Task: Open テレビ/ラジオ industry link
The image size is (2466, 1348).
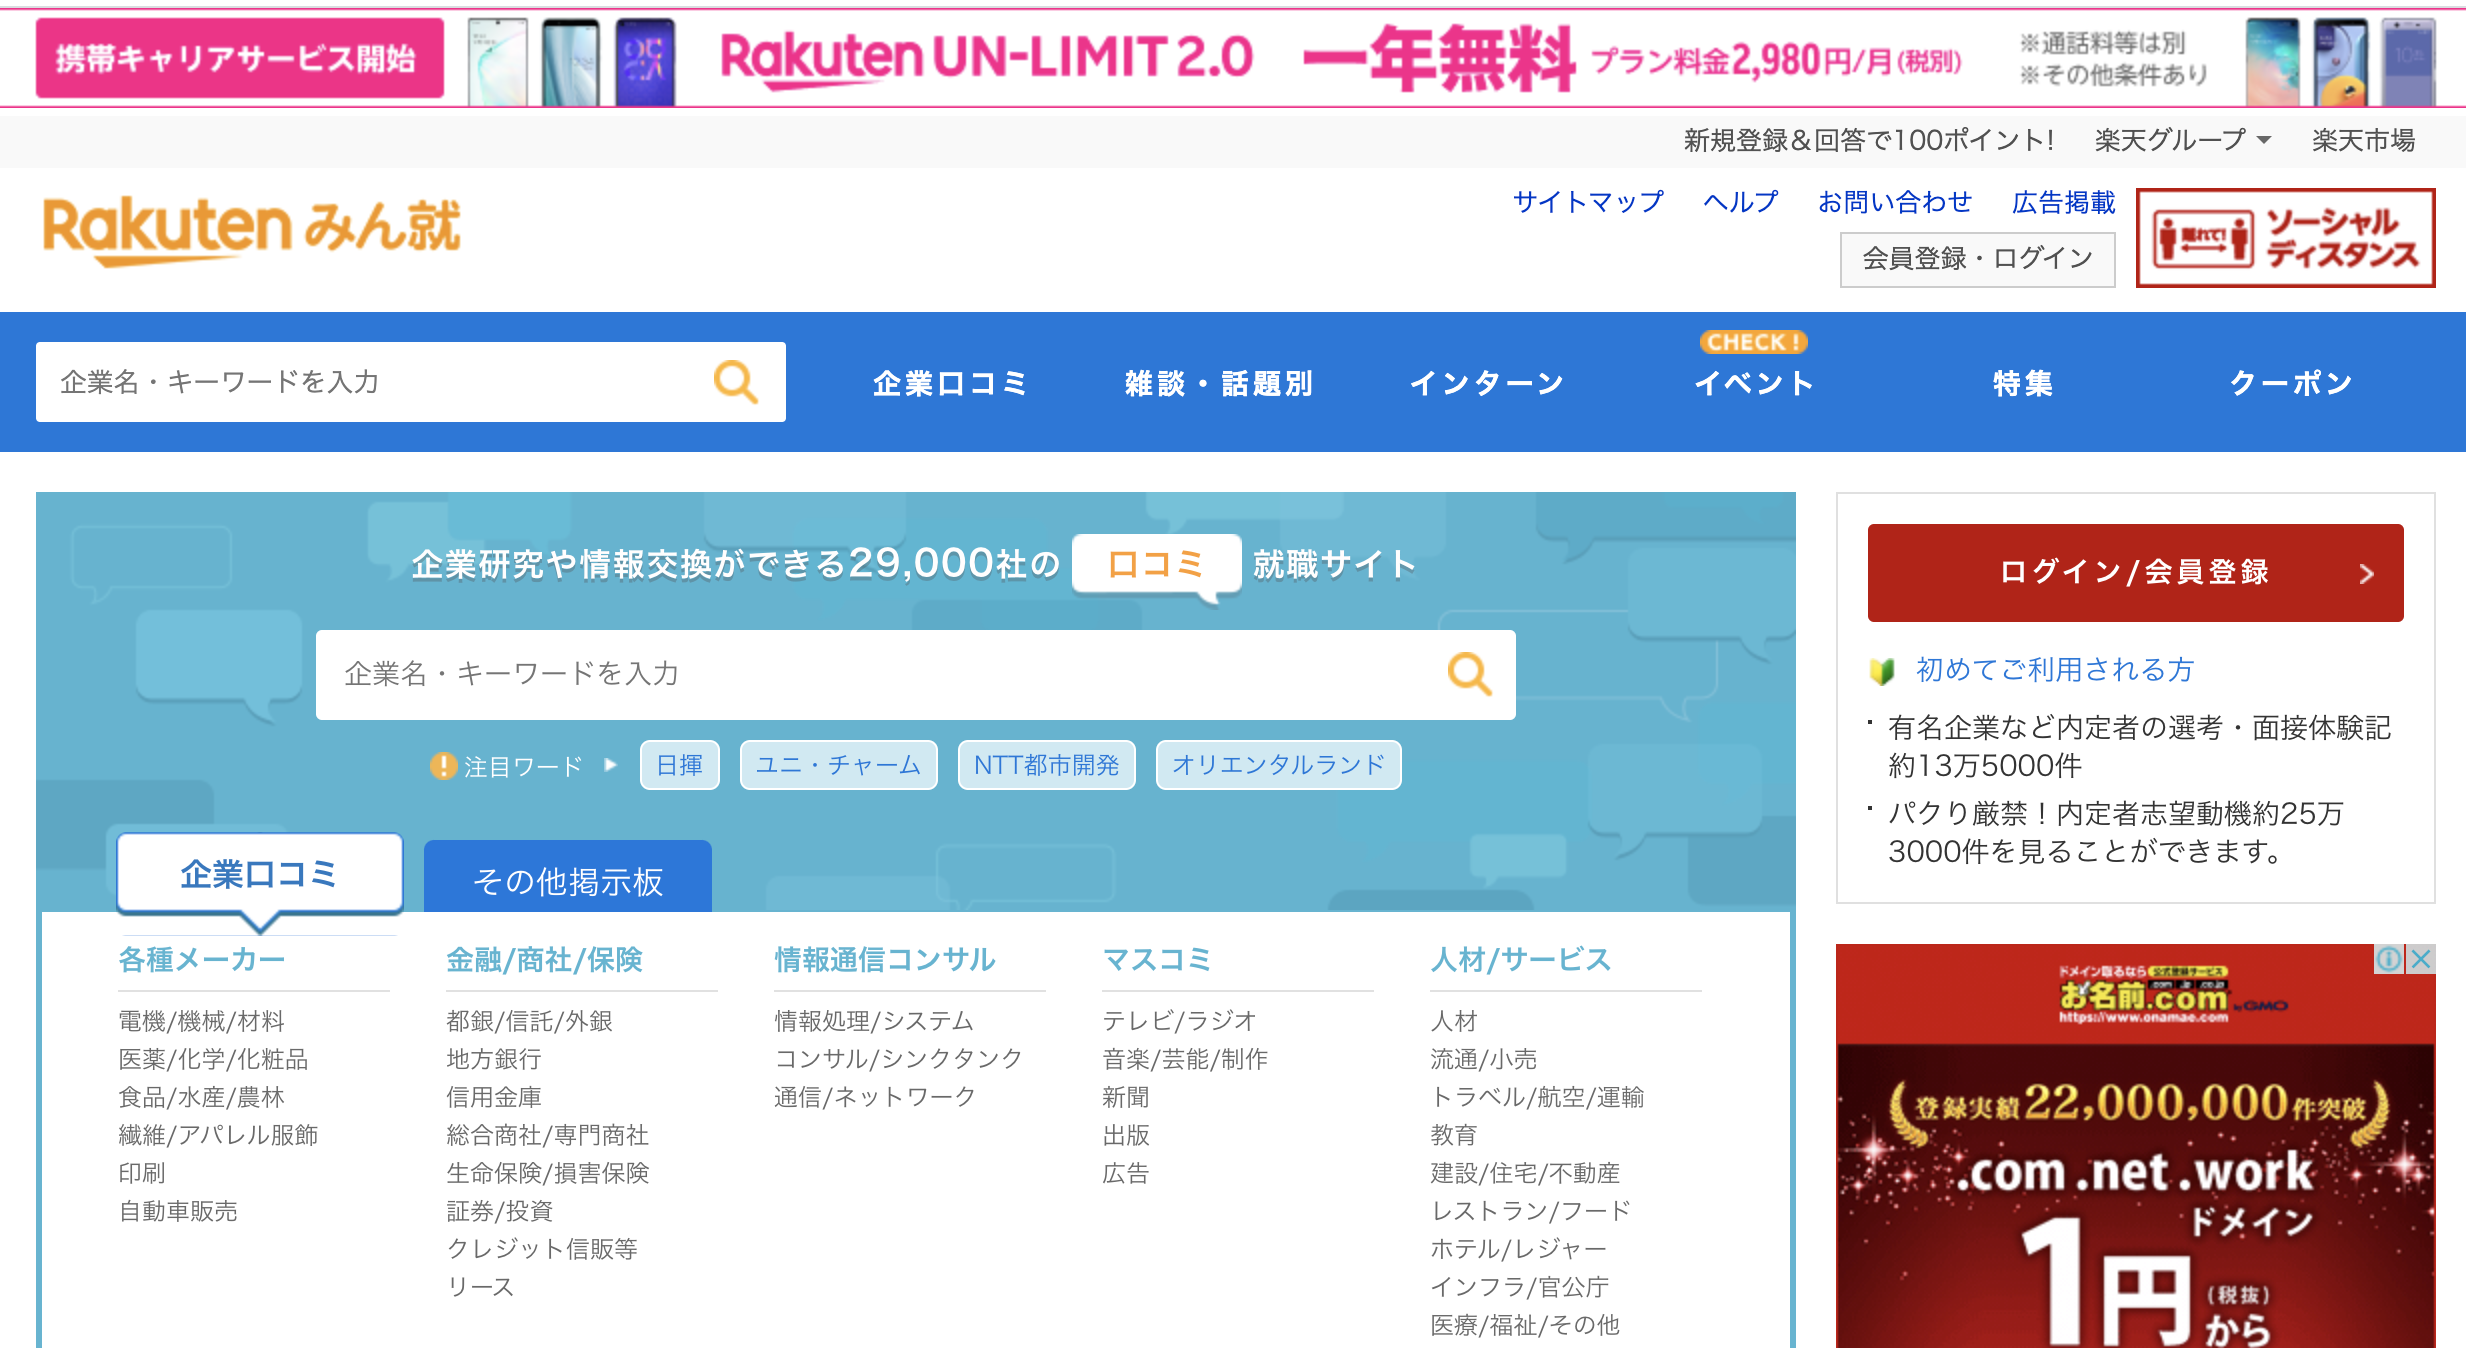Action: (x=1179, y=1021)
